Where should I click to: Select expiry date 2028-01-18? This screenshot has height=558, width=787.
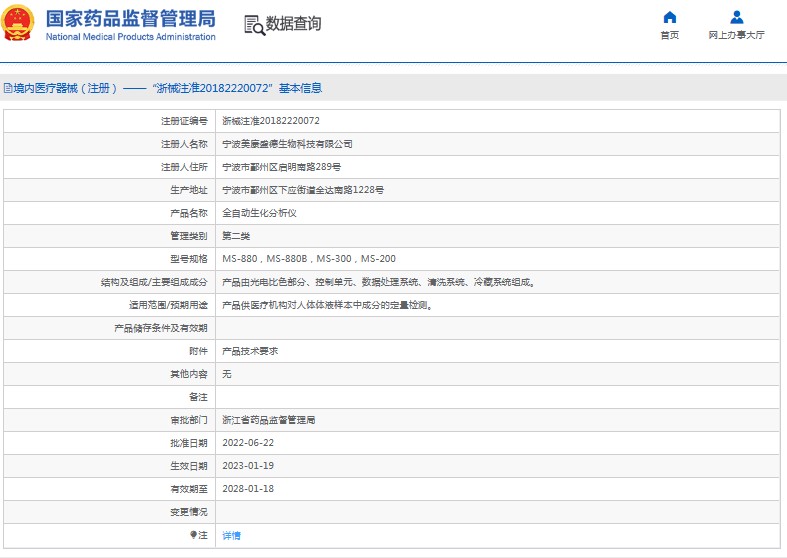click(248, 489)
